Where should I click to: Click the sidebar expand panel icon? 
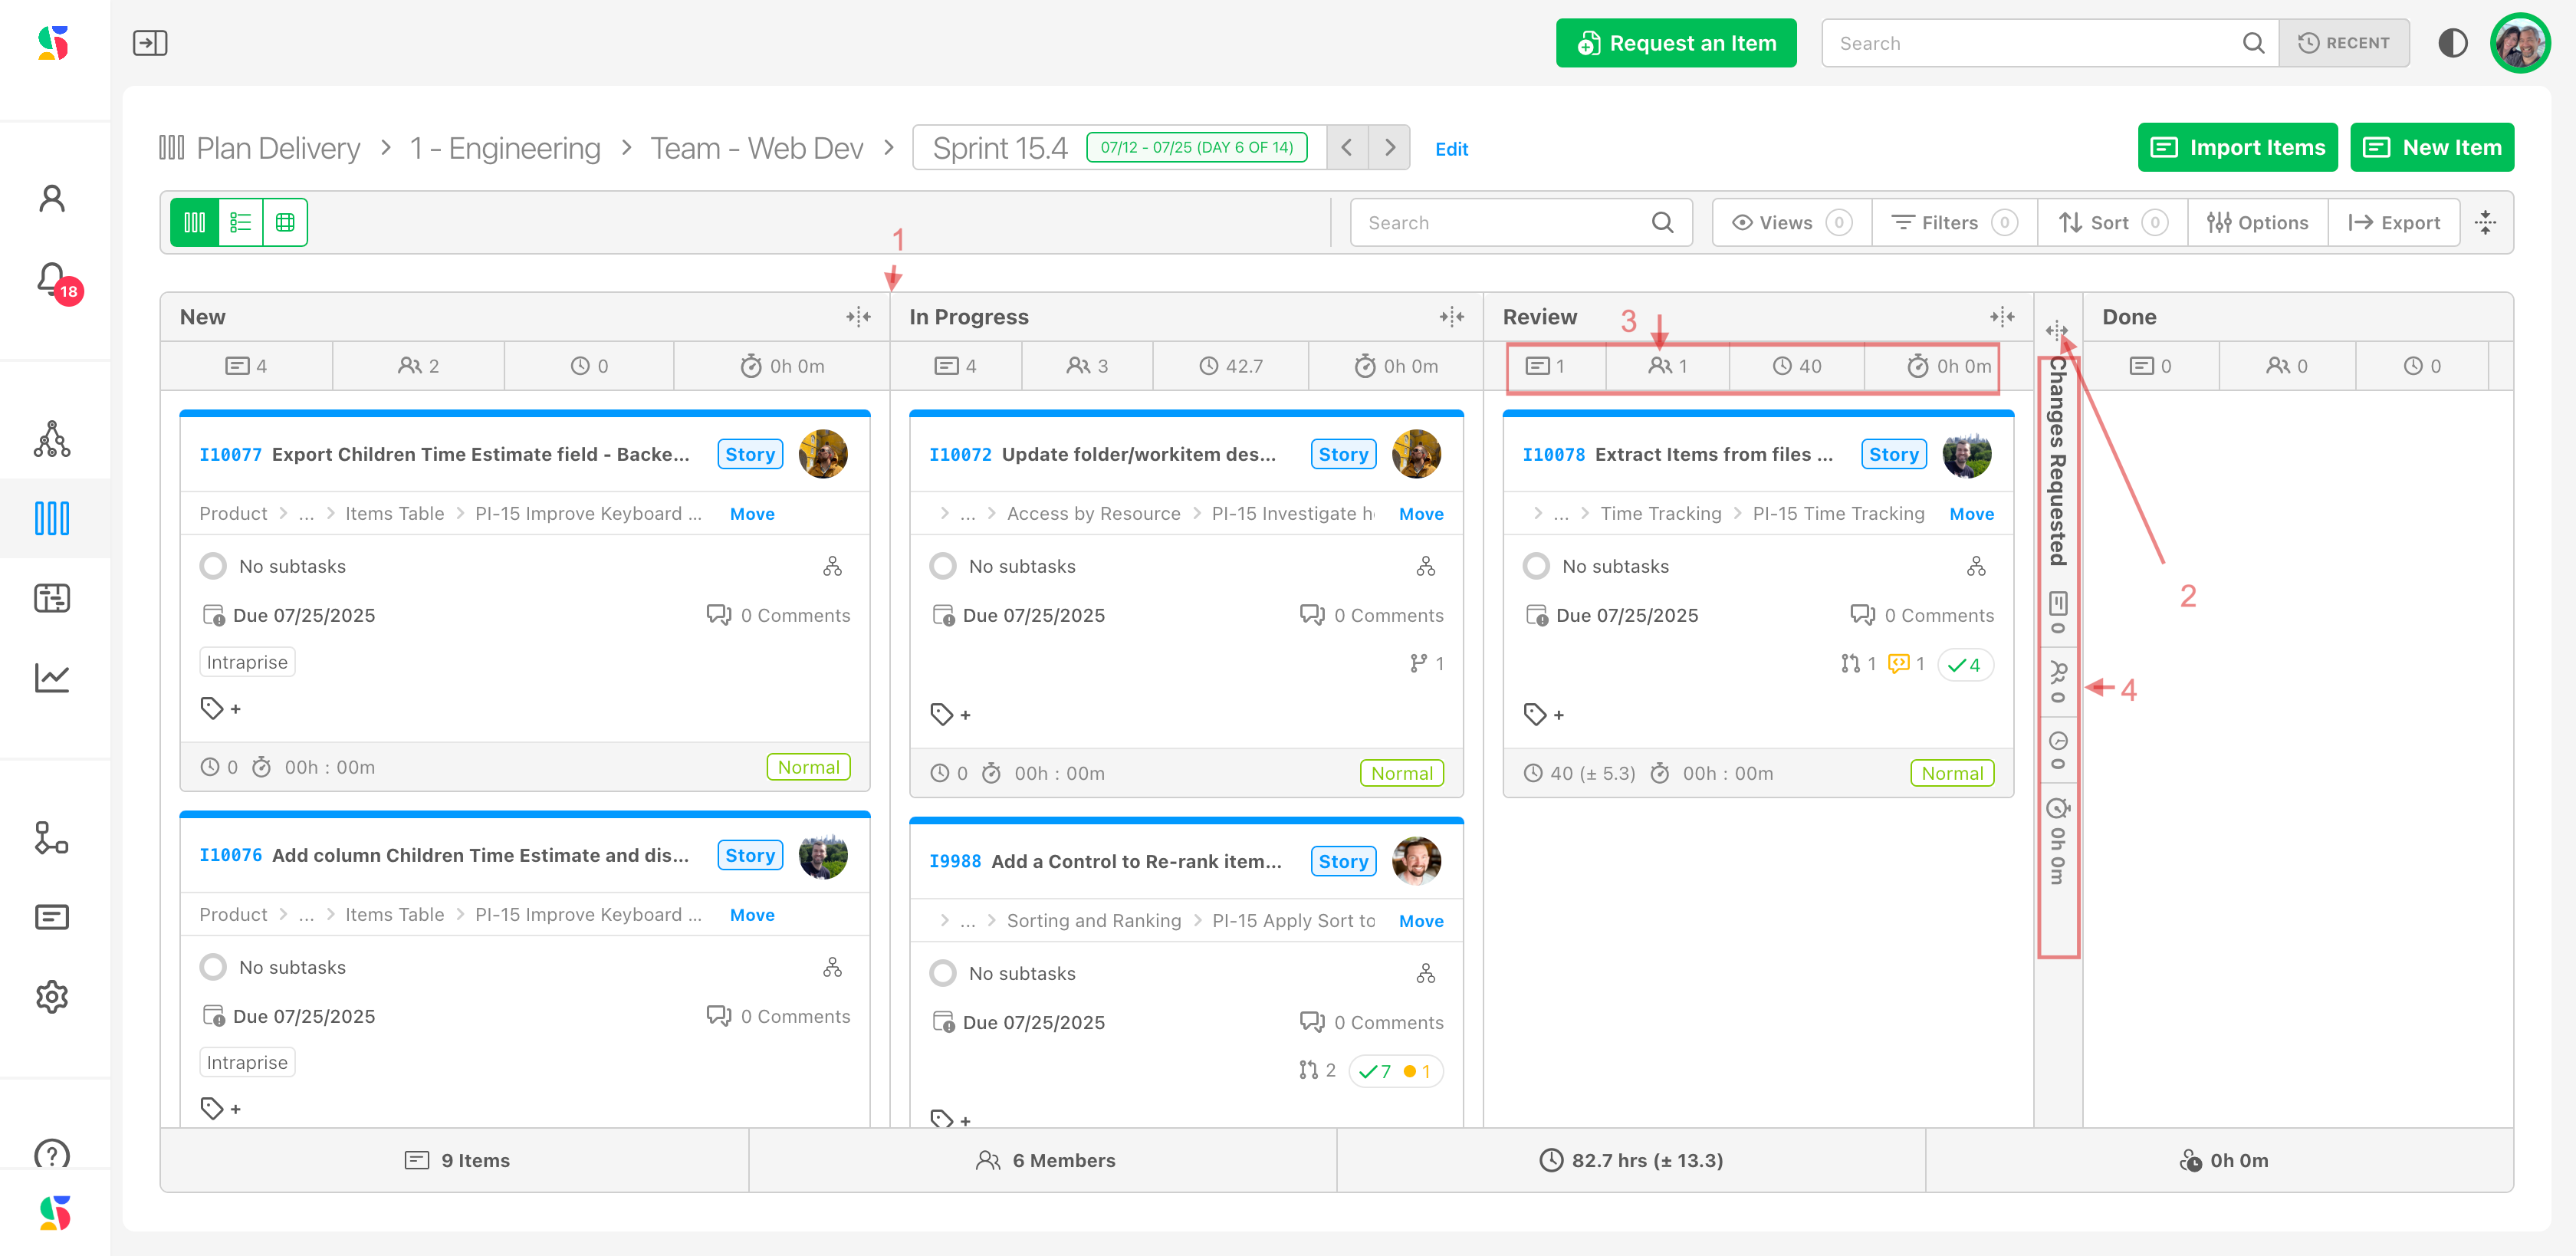[x=150, y=43]
